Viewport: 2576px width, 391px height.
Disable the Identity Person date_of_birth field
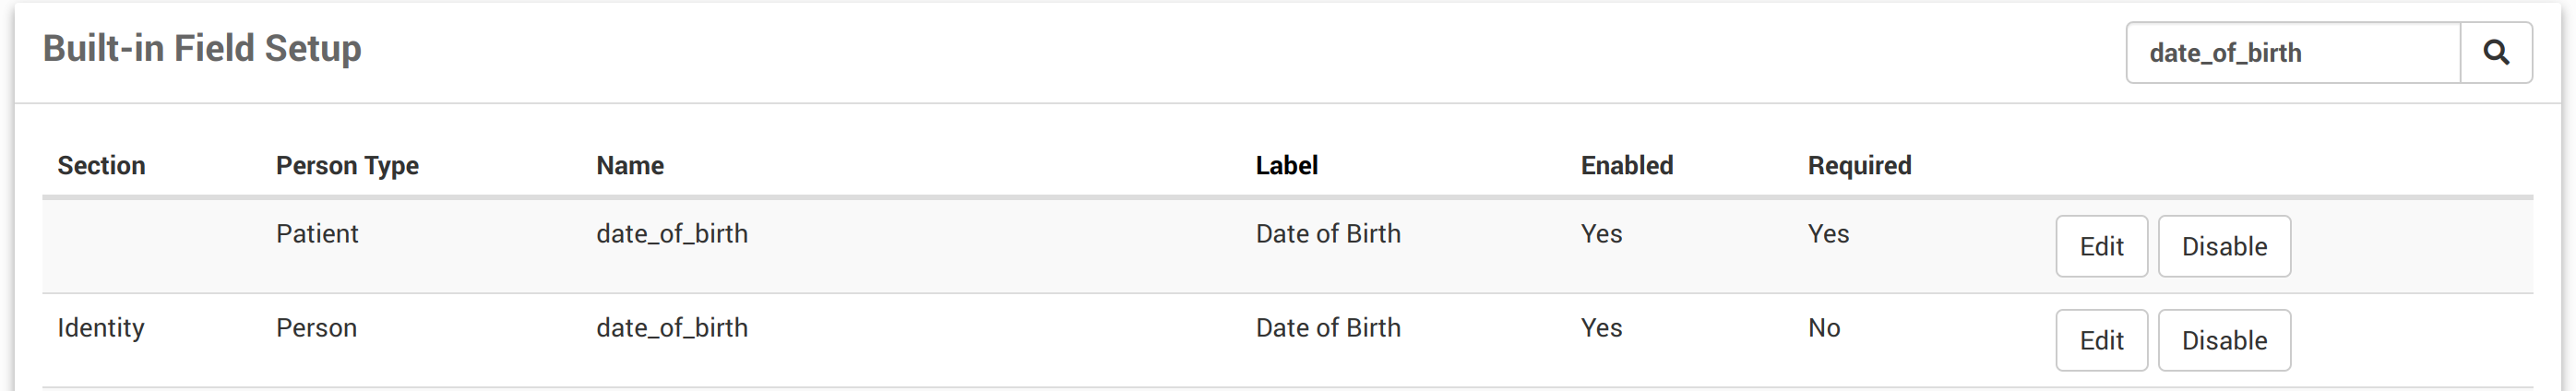tap(2223, 340)
